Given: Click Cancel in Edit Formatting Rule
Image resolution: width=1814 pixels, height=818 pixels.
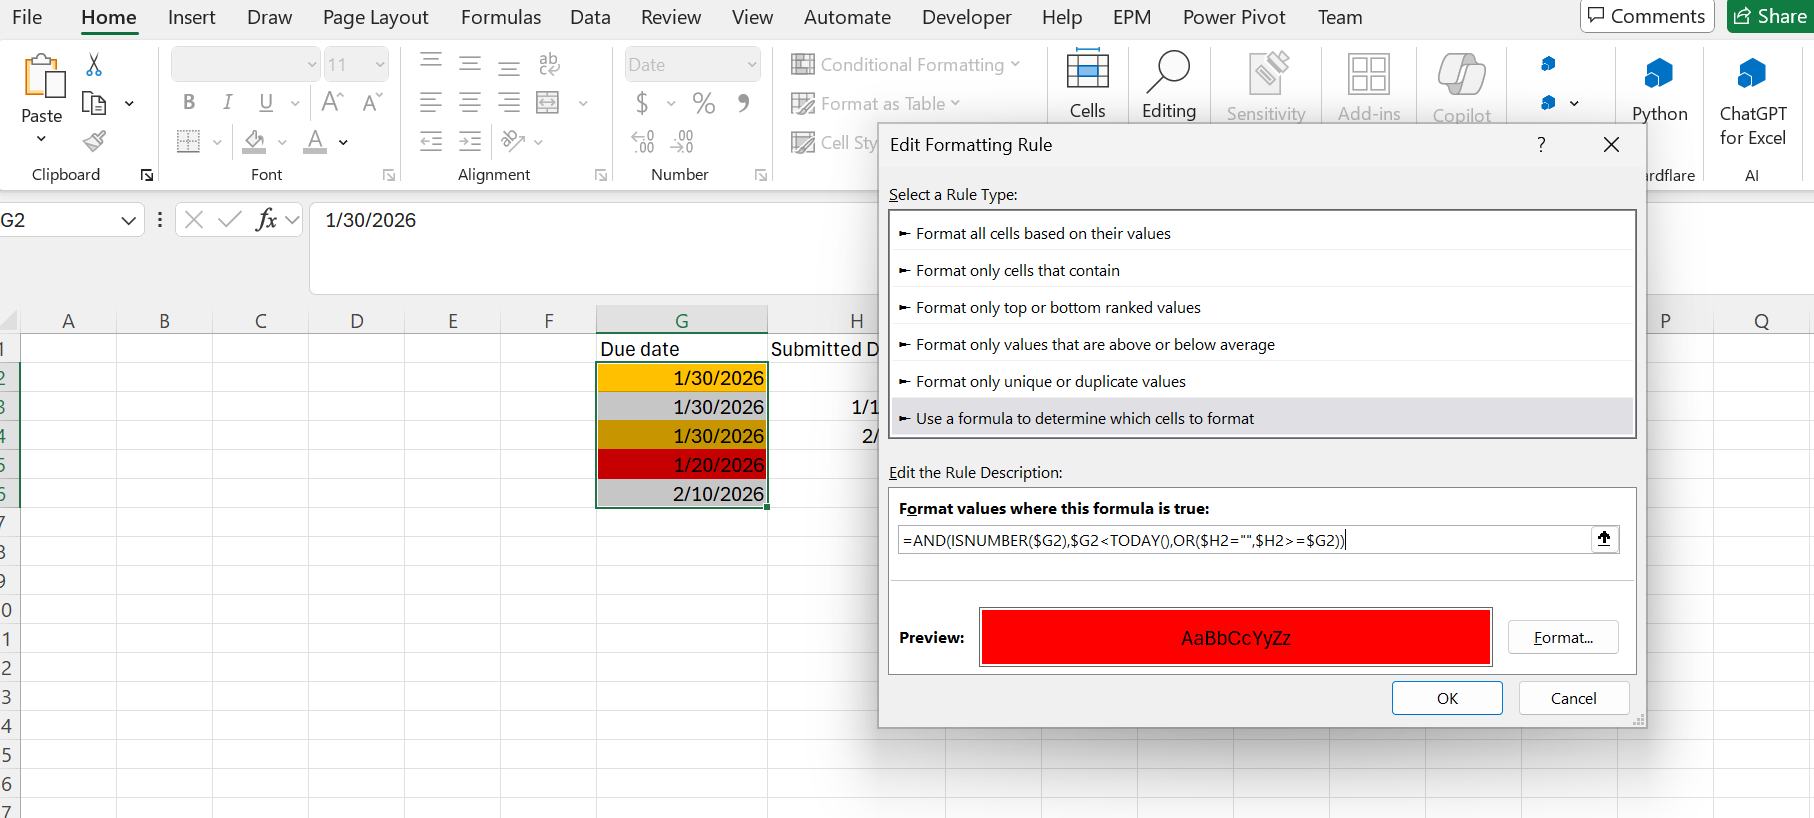Looking at the screenshot, I should (x=1573, y=698).
